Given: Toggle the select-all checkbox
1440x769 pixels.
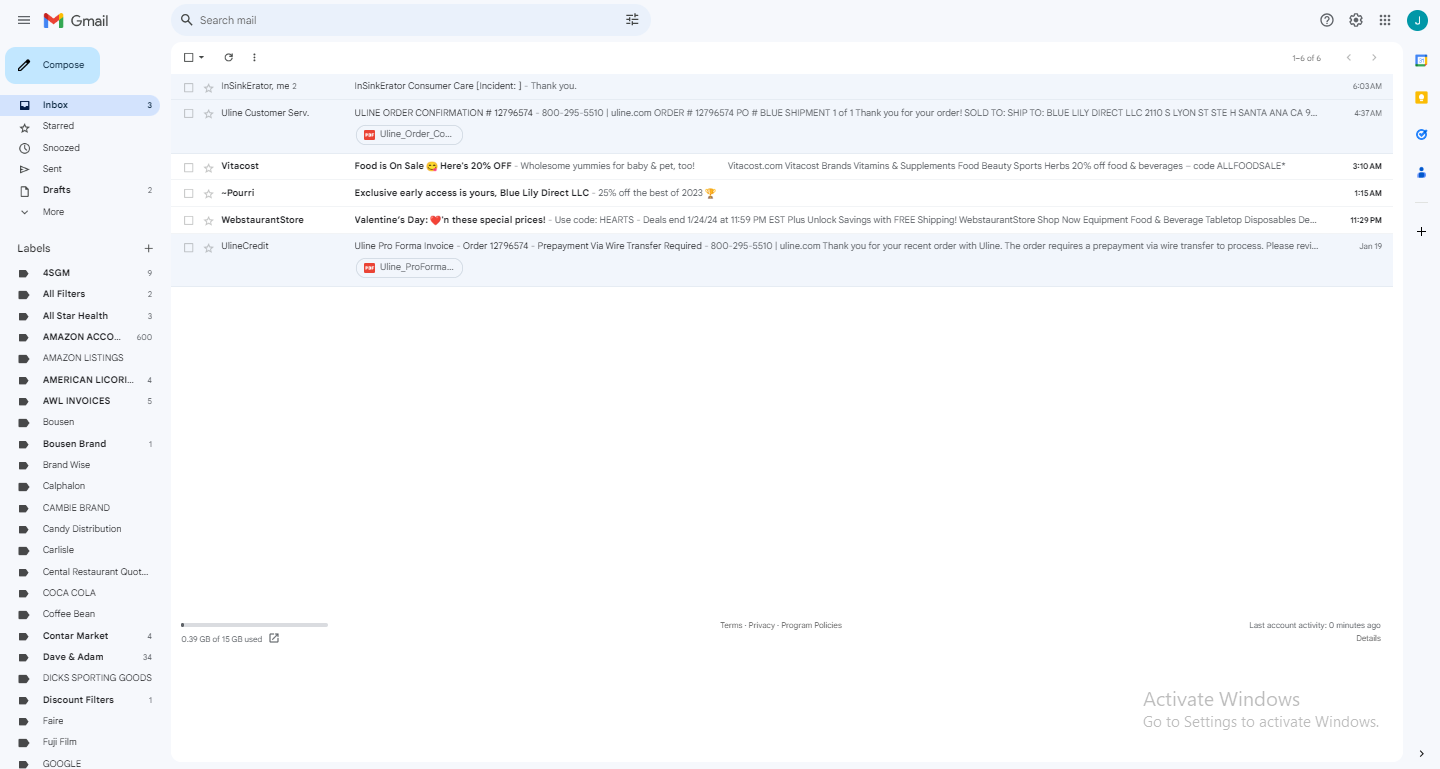Looking at the screenshot, I should [x=189, y=58].
